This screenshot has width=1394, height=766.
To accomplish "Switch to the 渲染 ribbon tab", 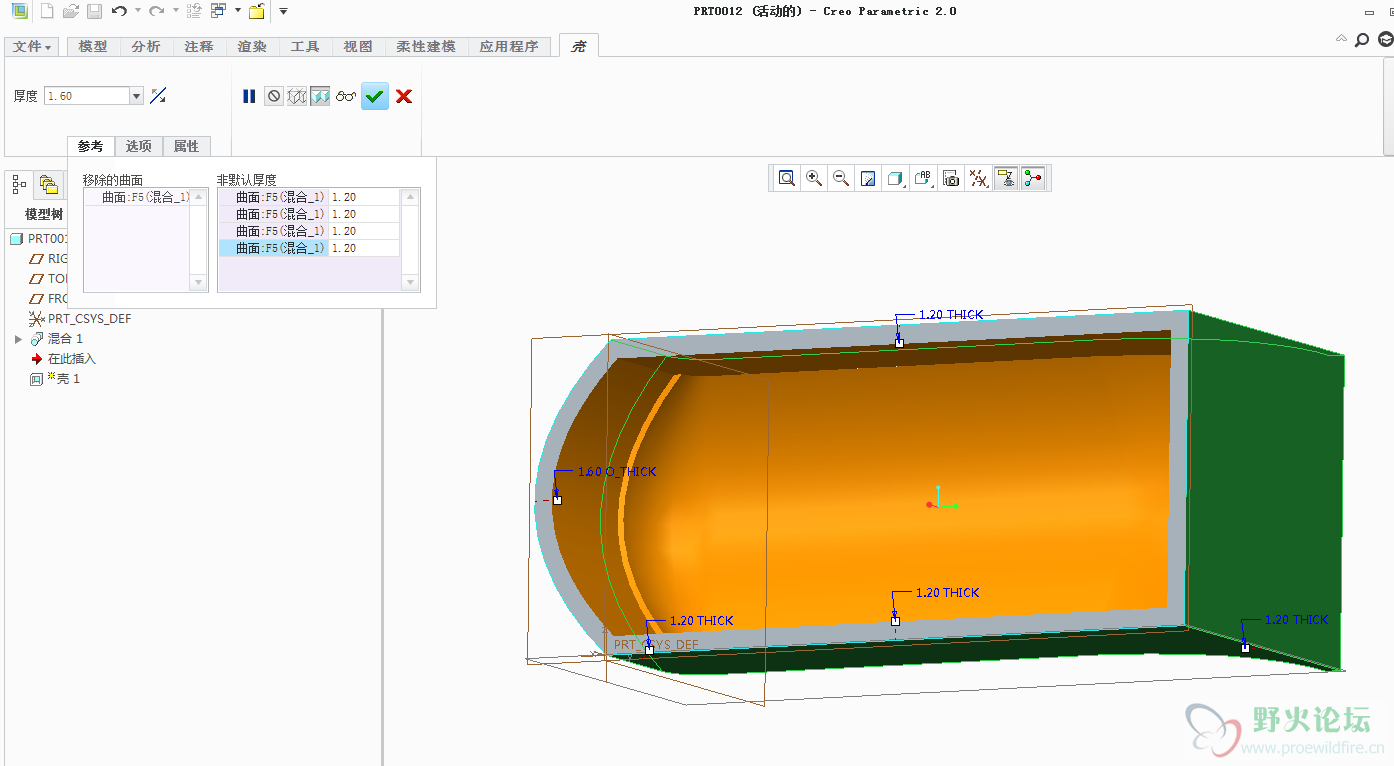I will pyautogui.click(x=252, y=47).
